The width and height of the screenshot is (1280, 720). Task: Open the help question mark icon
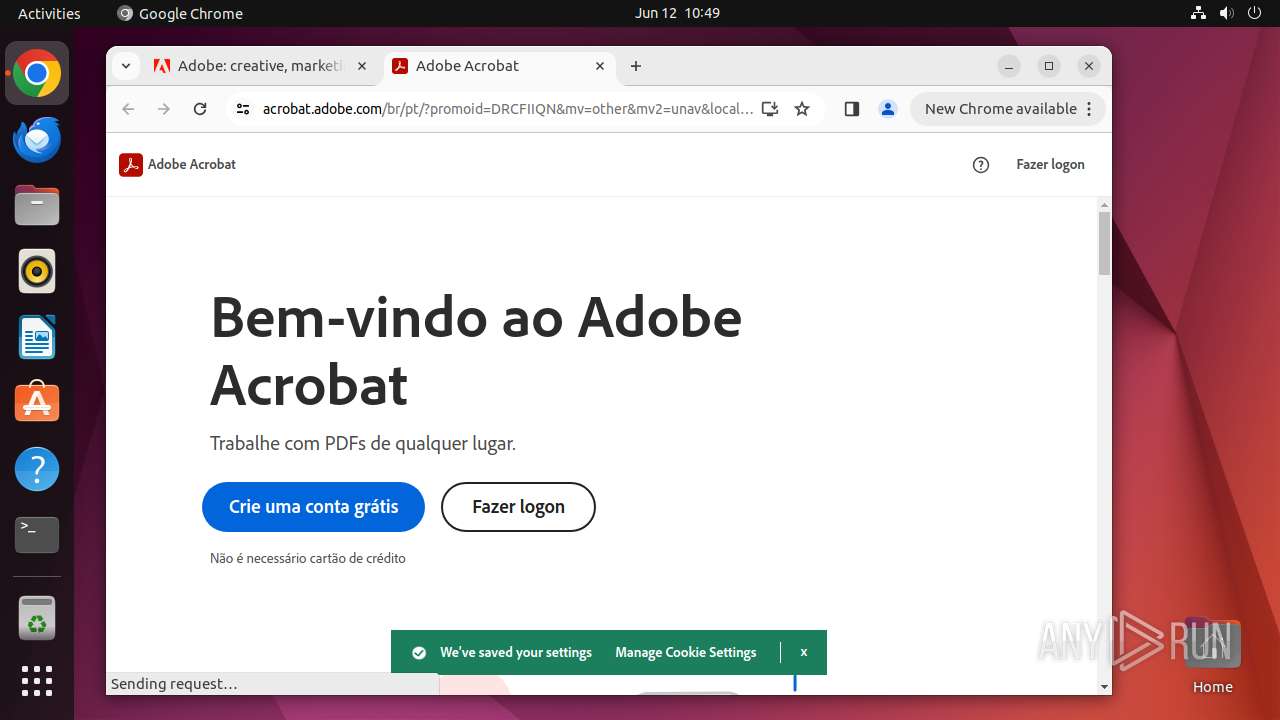tap(981, 165)
